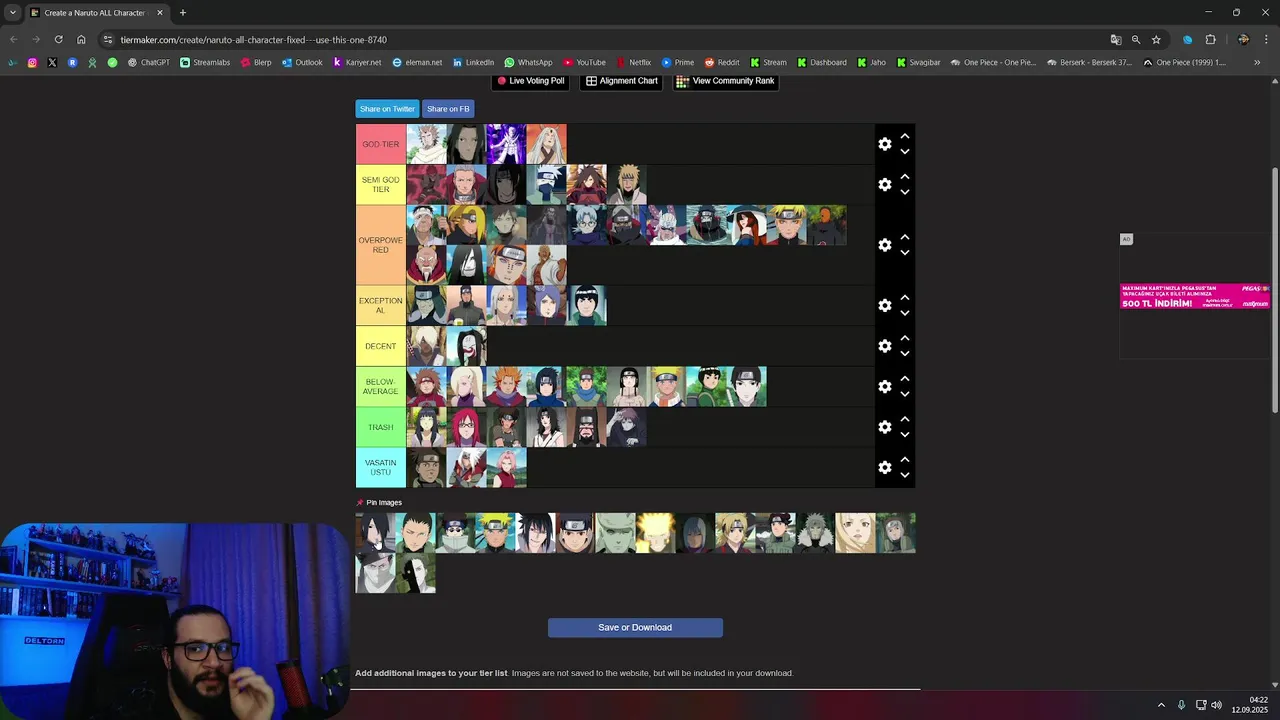The height and width of the screenshot is (720, 1280).
Task: Move SEMI GOD TIER row up
Action: point(905,177)
